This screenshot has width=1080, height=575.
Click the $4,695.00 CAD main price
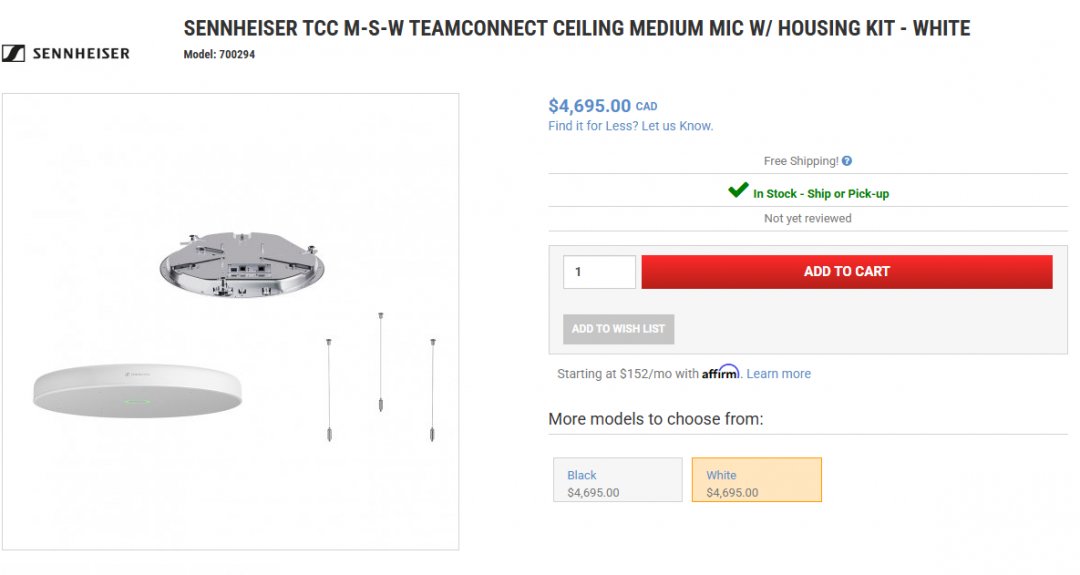point(590,106)
